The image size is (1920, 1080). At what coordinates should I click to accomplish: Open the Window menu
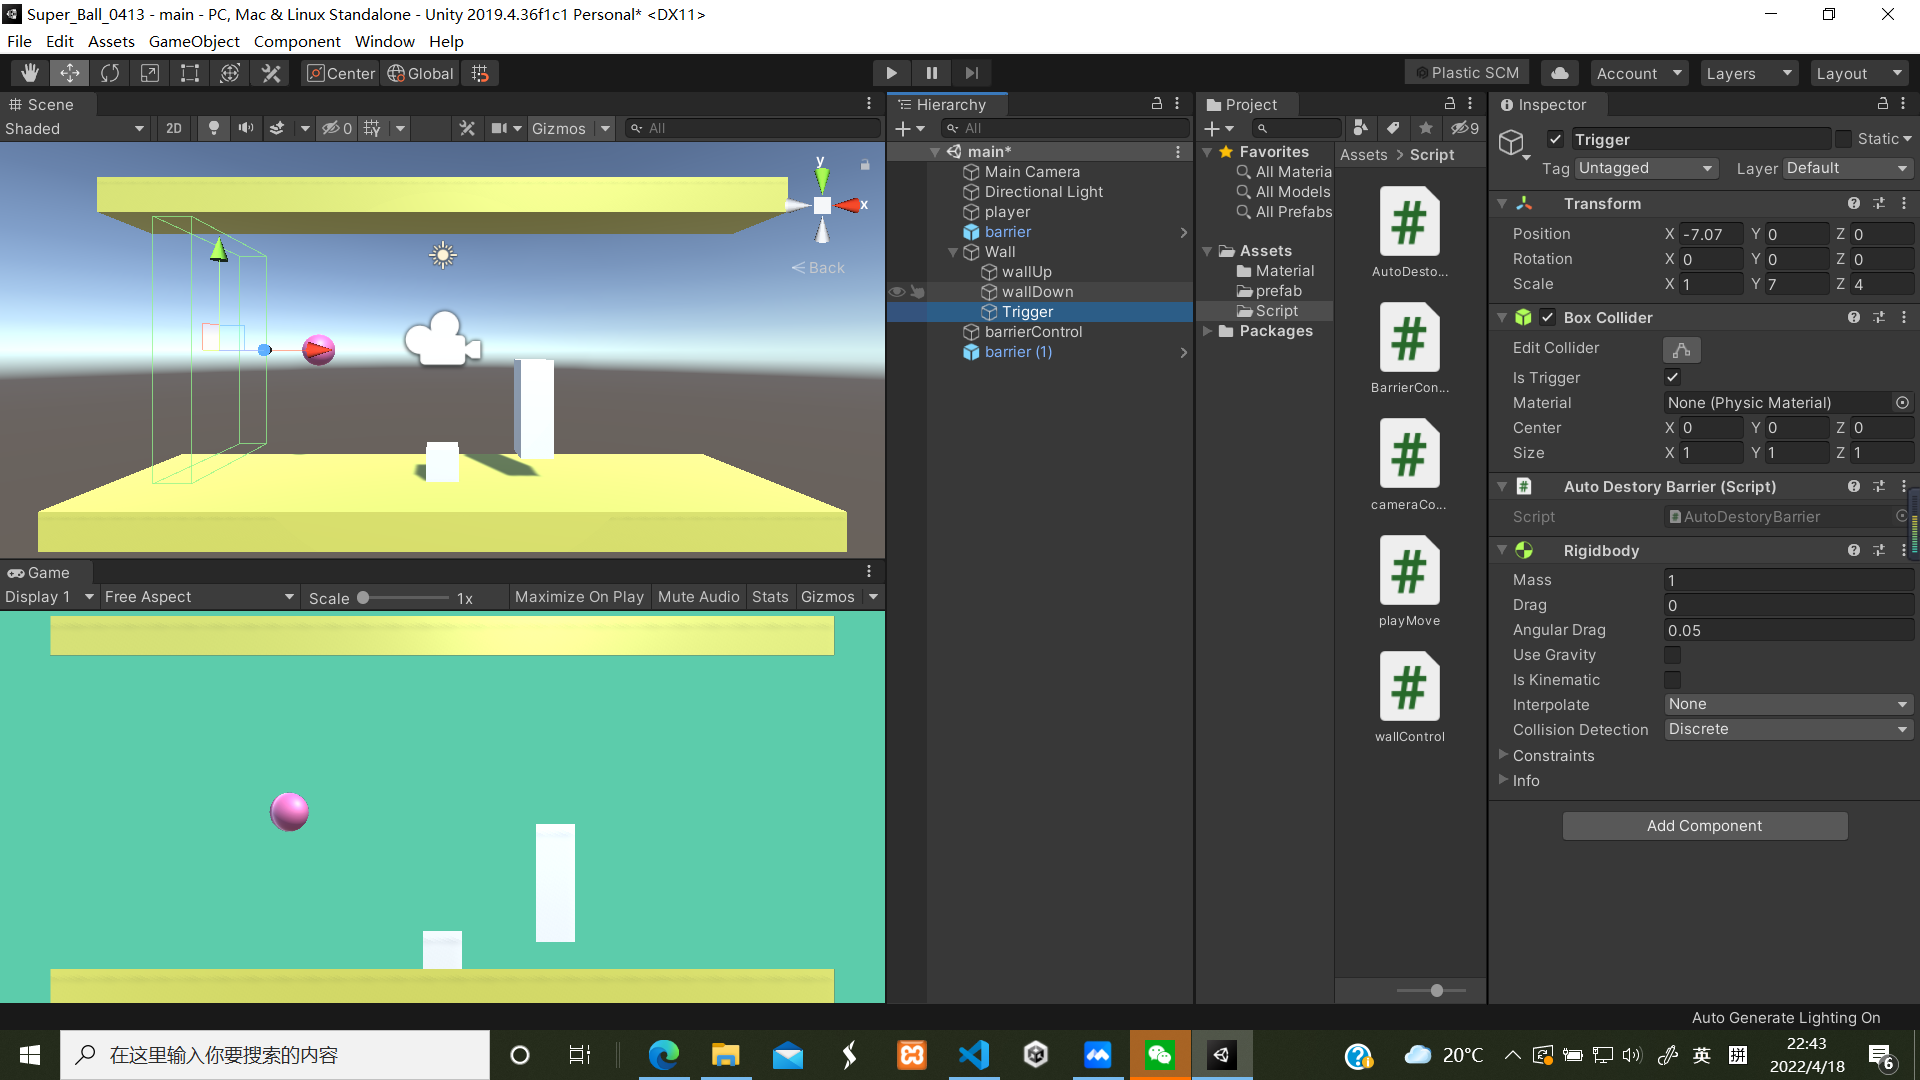[x=384, y=41]
